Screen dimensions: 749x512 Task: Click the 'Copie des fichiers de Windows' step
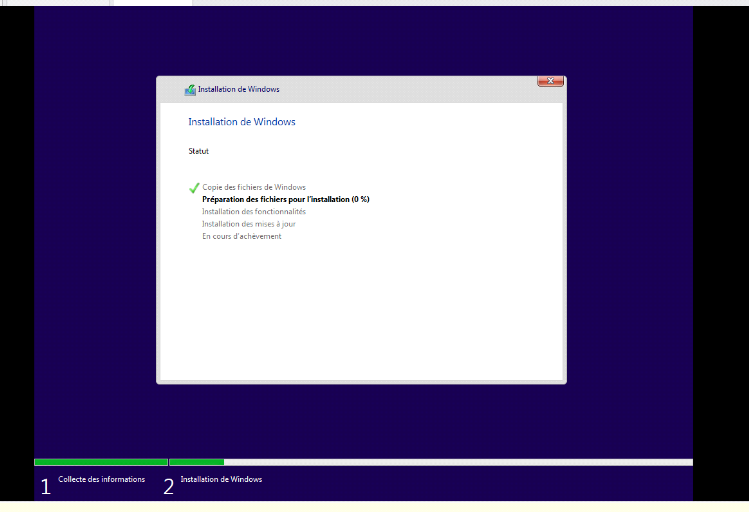coord(254,187)
